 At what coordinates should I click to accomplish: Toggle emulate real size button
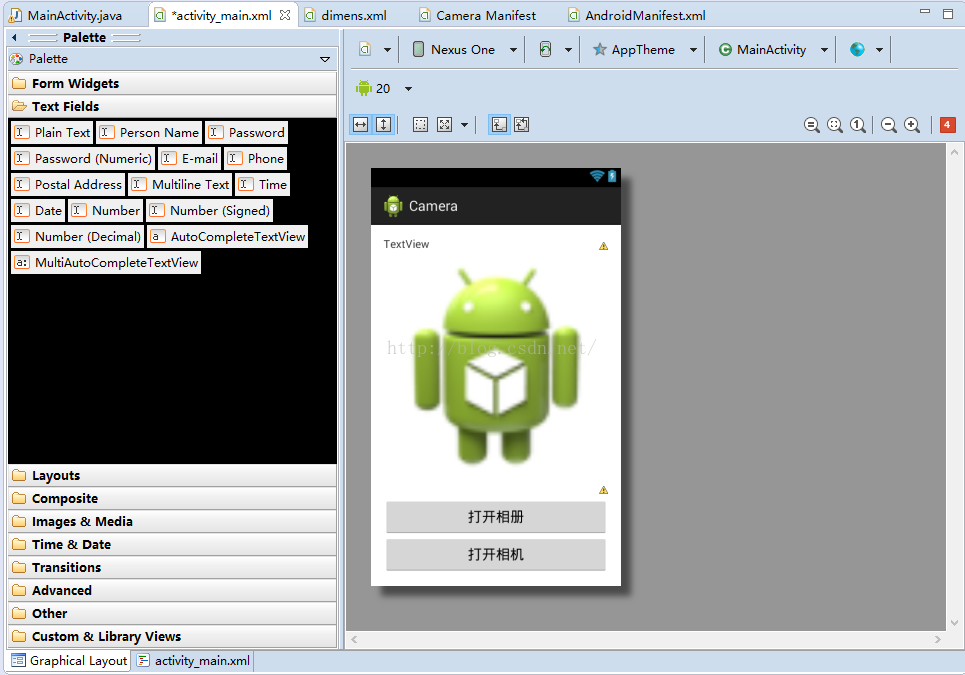(x=499, y=125)
